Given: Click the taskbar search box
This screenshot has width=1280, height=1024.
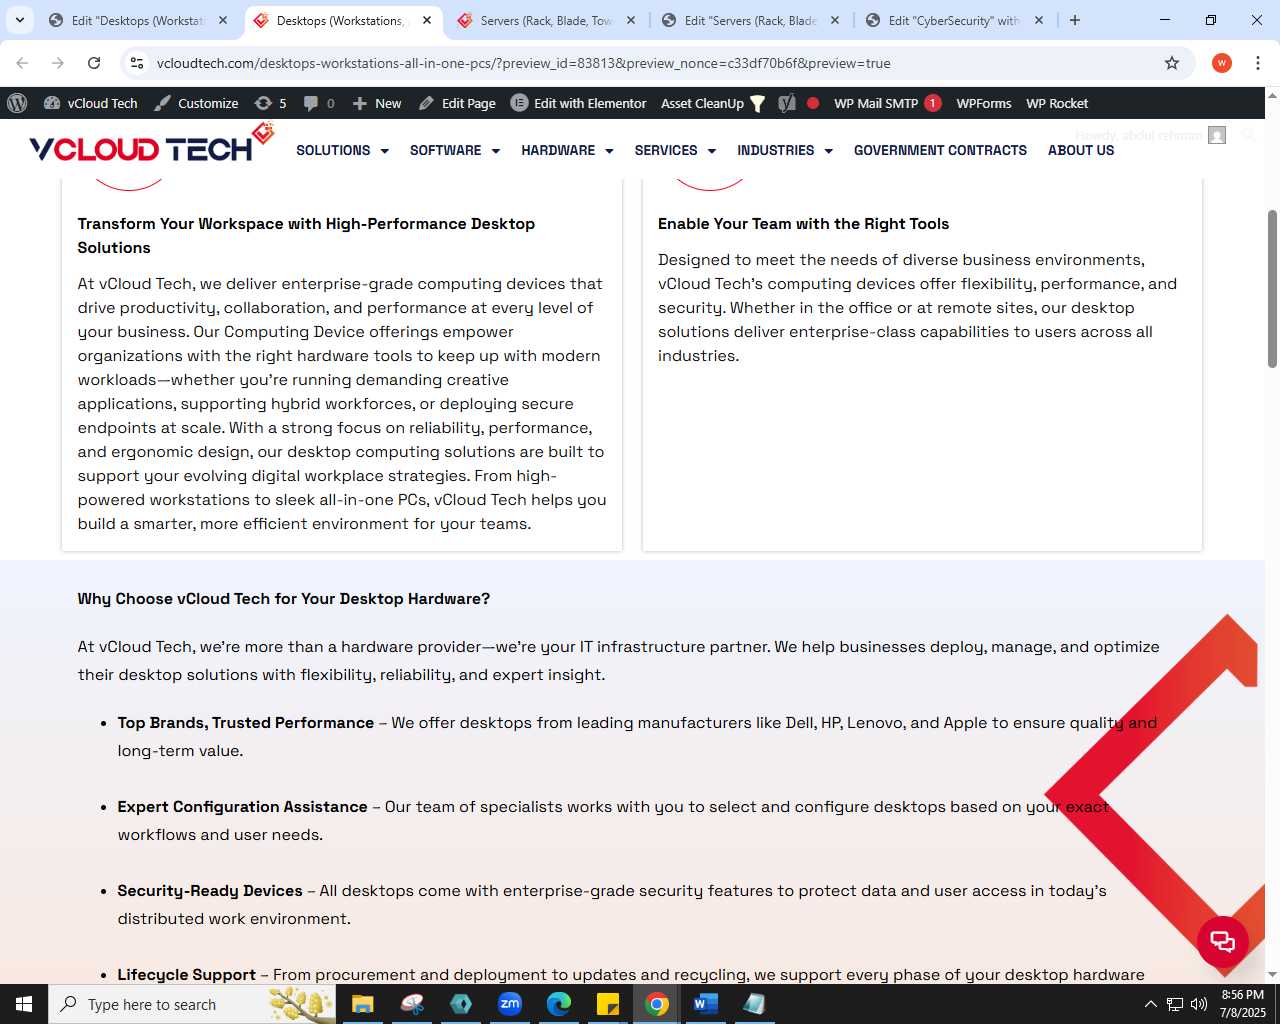Looking at the screenshot, I should point(192,1004).
